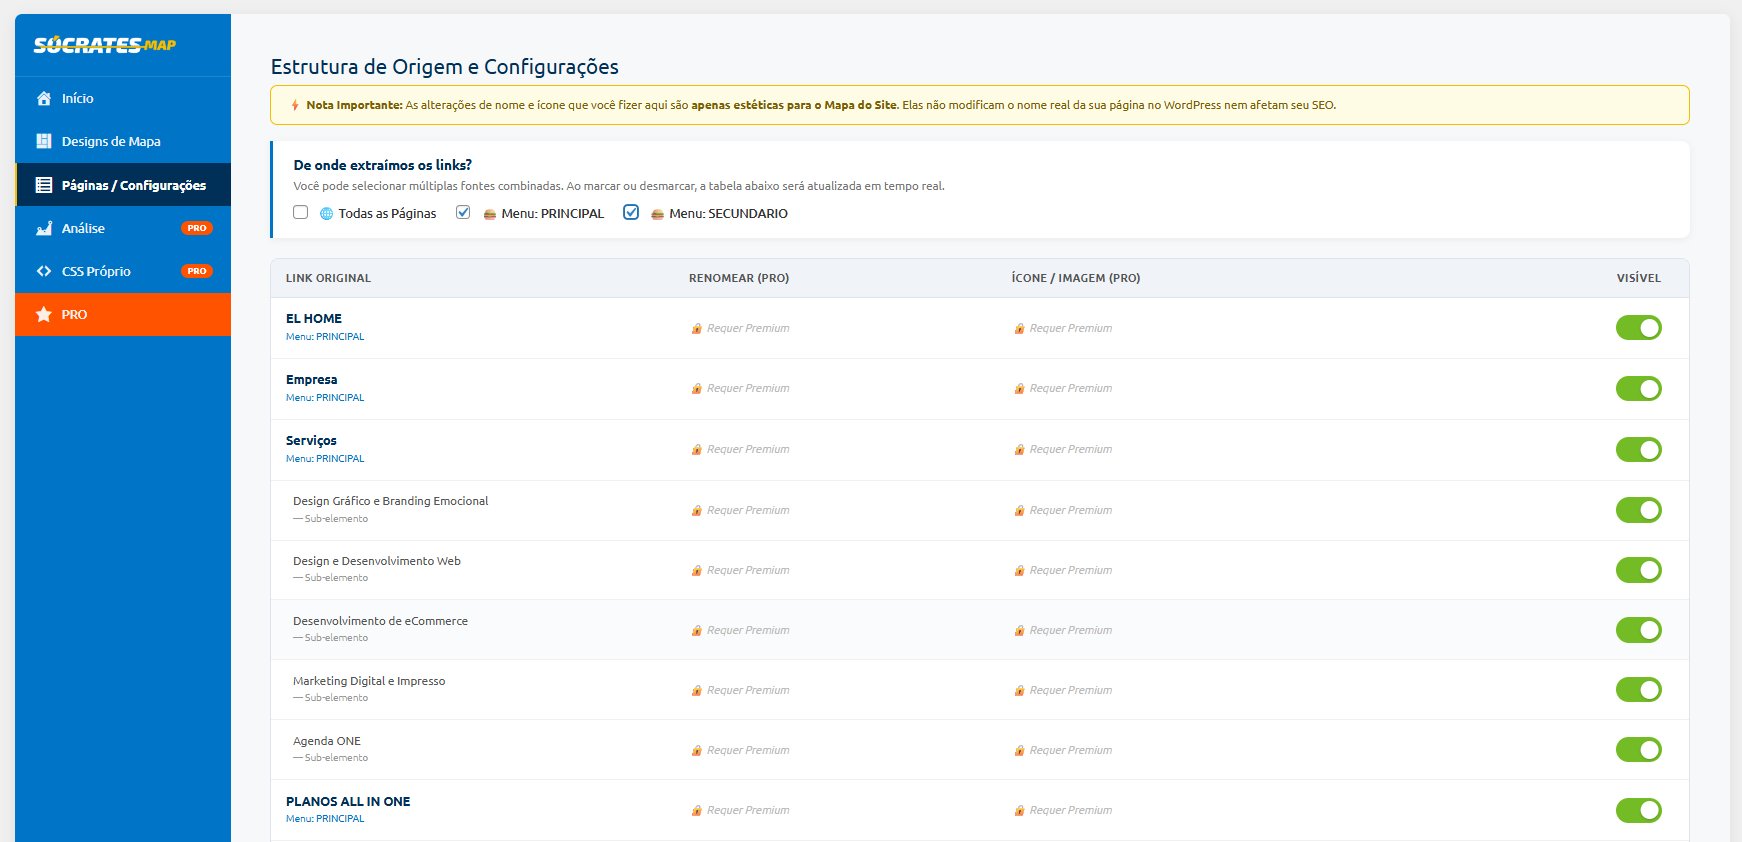Image resolution: width=1742 pixels, height=842 pixels.
Task: Click the lock icon in Empresa icon/image column
Action: click(1020, 388)
